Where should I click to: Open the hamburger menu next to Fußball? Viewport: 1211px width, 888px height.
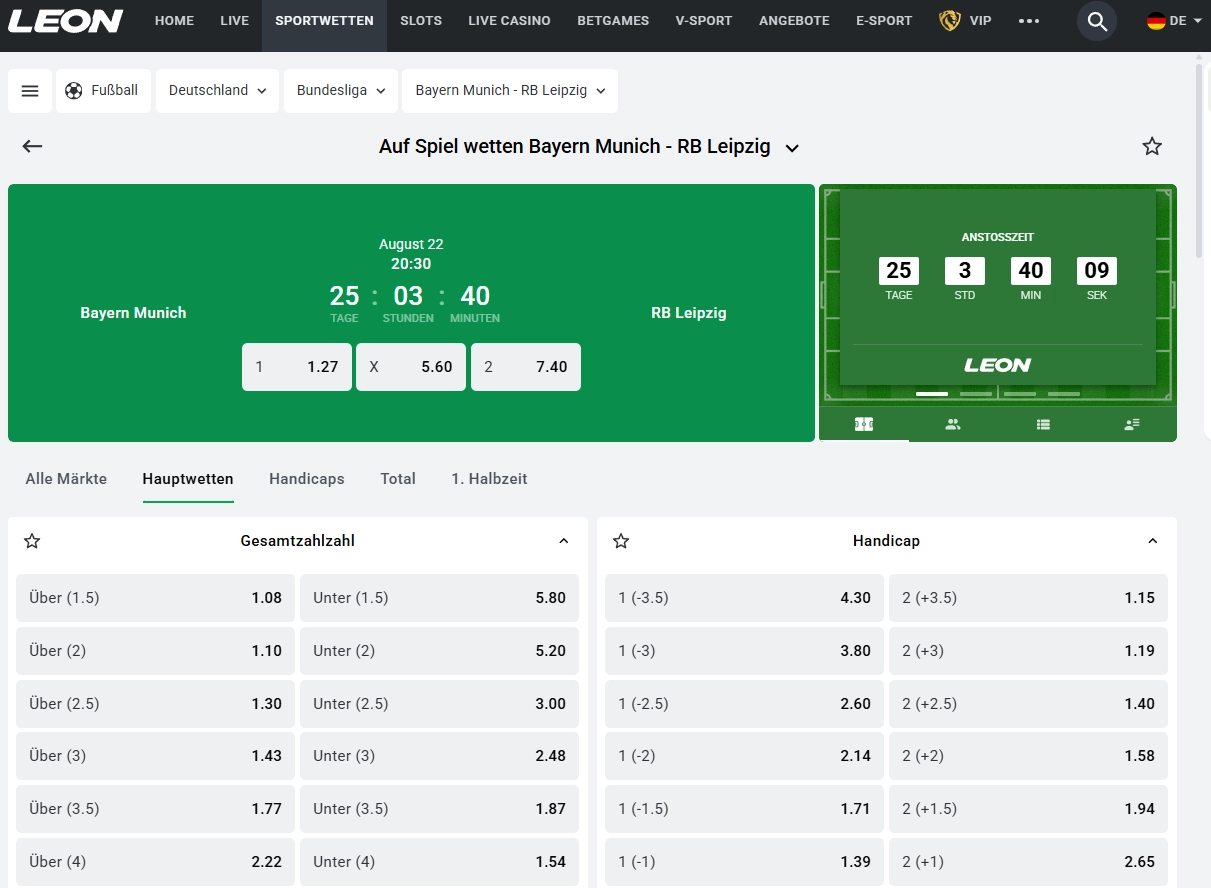click(30, 91)
